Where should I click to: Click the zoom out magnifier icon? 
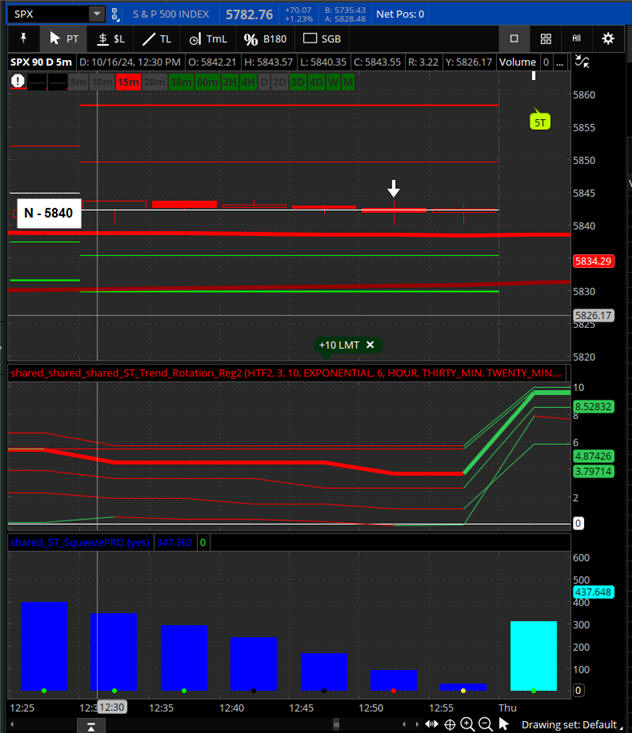[486, 724]
